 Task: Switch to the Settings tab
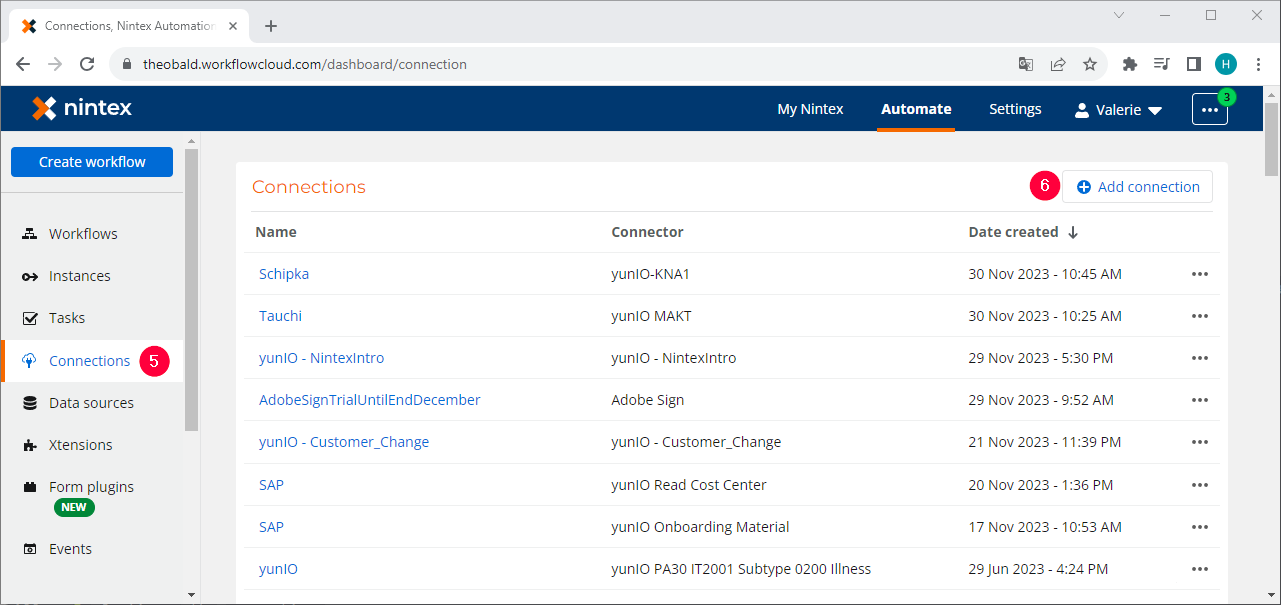[1014, 109]
